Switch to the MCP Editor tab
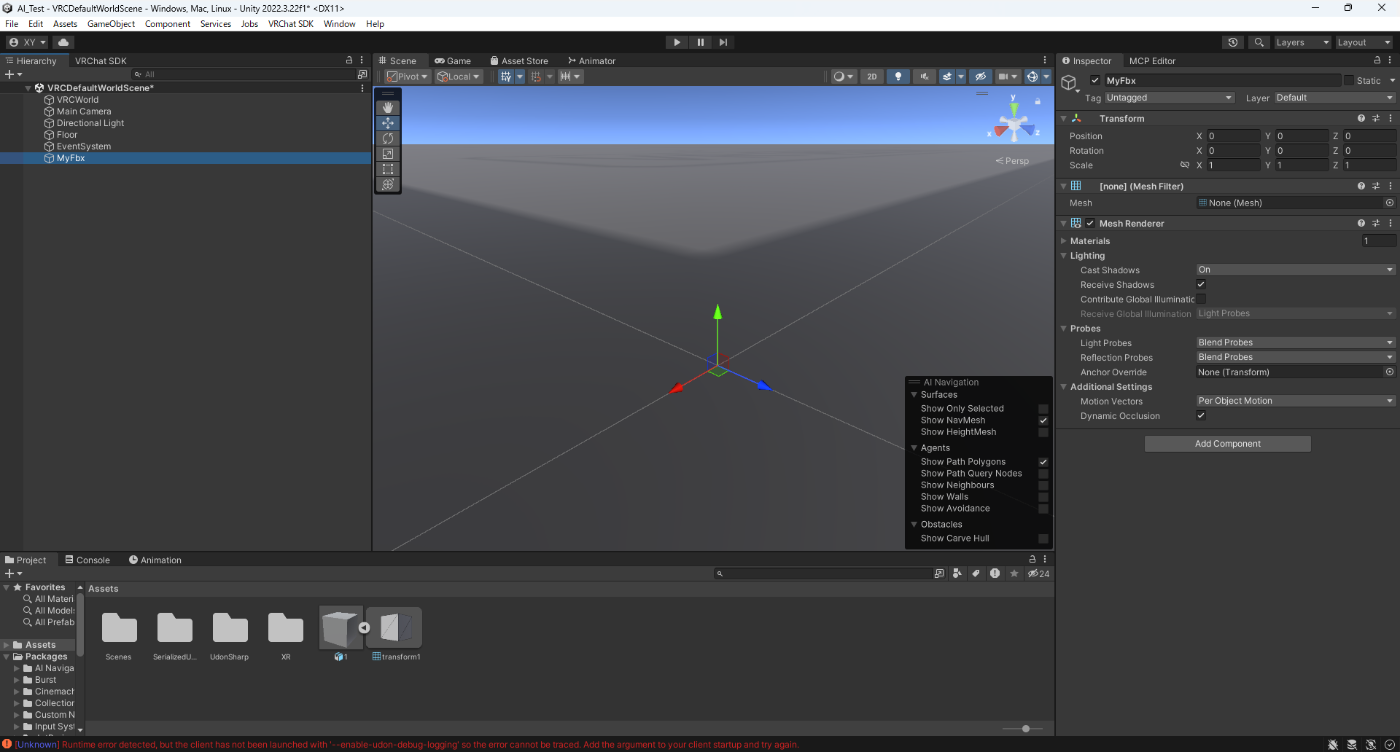 pos(1152,61)
